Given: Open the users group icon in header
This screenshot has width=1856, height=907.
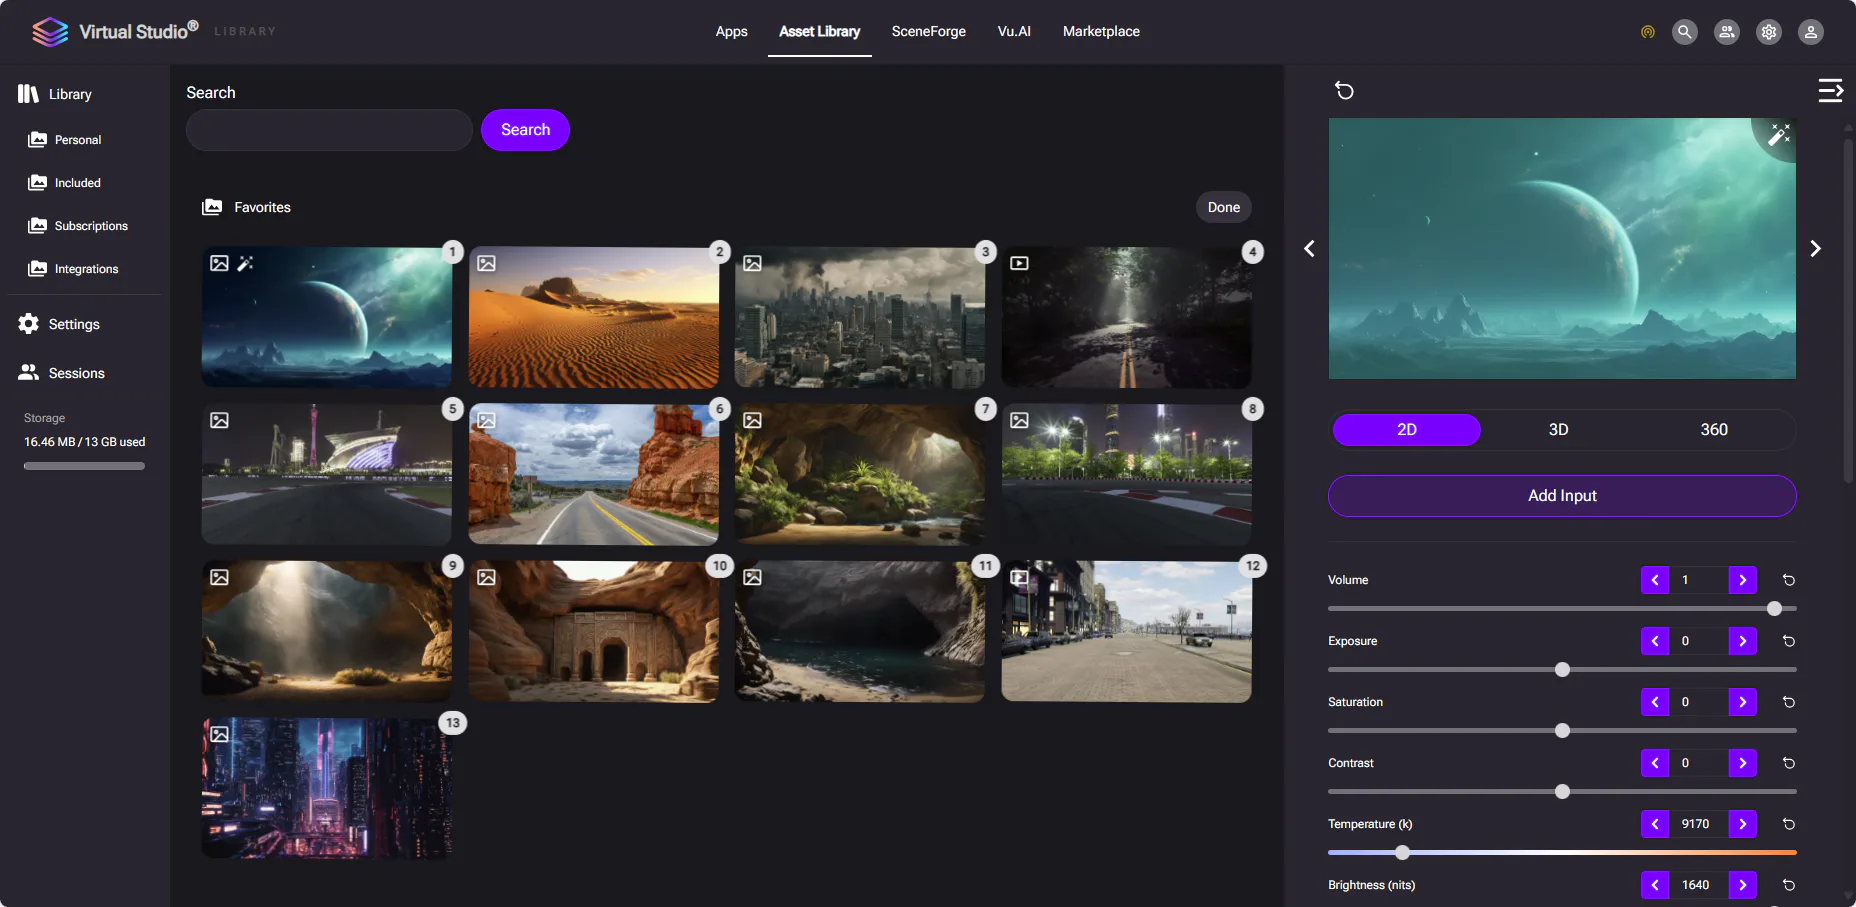Looking at the screenshot, I should (x=1727, y=32).
